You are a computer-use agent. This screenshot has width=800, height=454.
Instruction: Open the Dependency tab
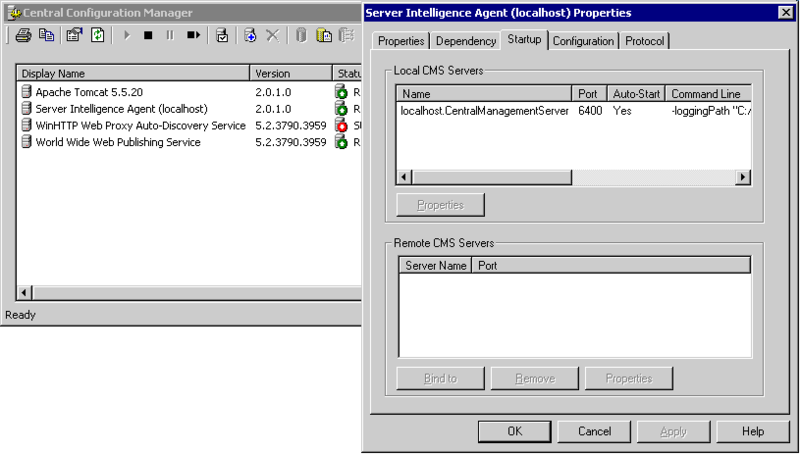pyautogui.click(x=466, y=41)
